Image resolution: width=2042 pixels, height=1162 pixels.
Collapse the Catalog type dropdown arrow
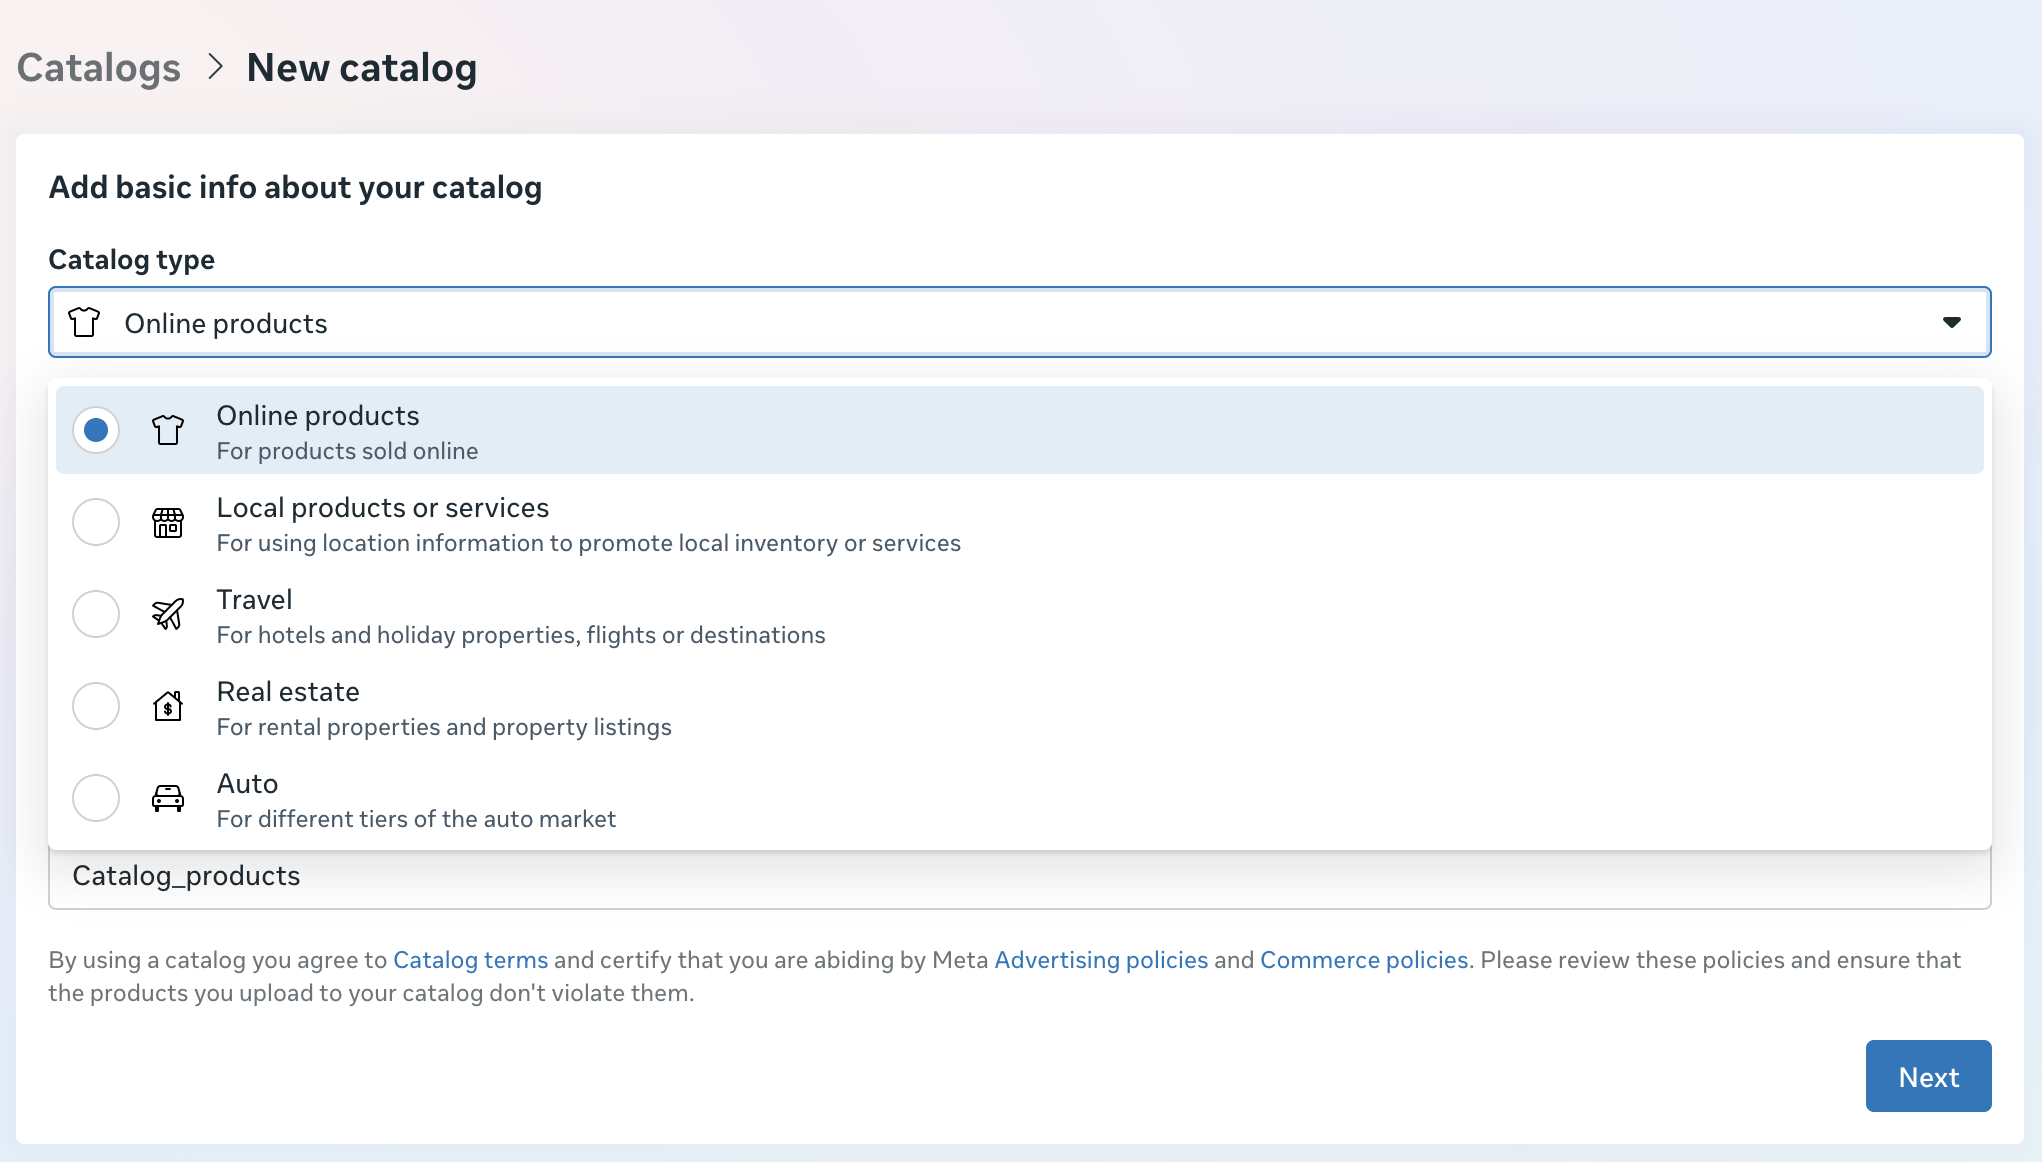click(1951, 322)
